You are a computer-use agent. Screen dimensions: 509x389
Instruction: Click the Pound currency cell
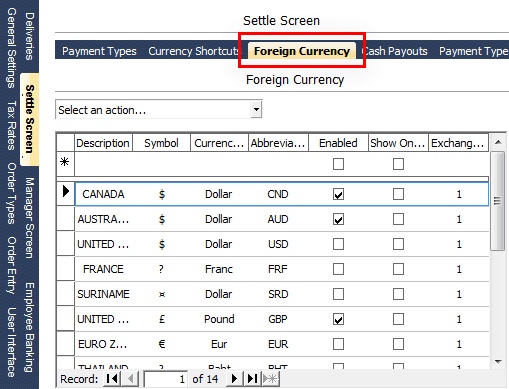[x=219, y=319]
